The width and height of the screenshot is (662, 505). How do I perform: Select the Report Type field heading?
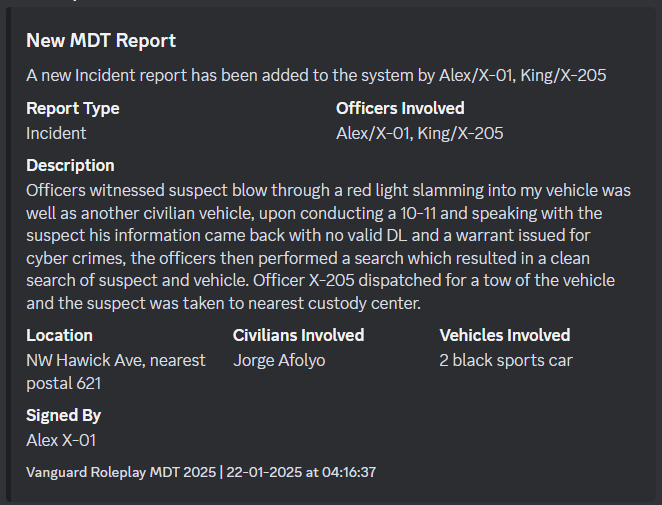73,109
